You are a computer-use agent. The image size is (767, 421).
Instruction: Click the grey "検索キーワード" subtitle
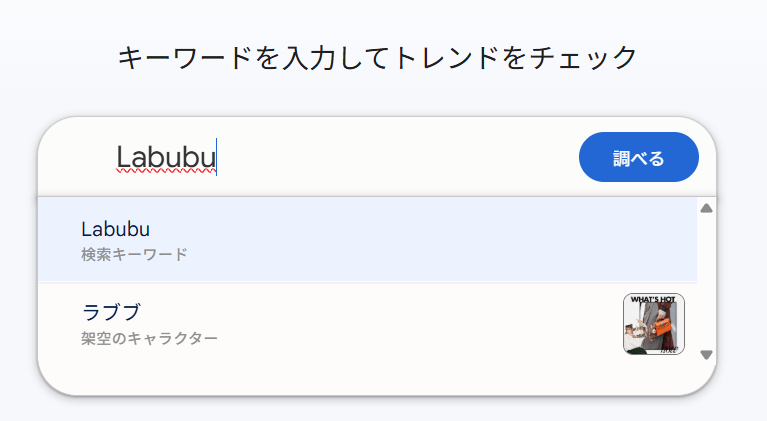pyautogui.click(x=134, y=254)
